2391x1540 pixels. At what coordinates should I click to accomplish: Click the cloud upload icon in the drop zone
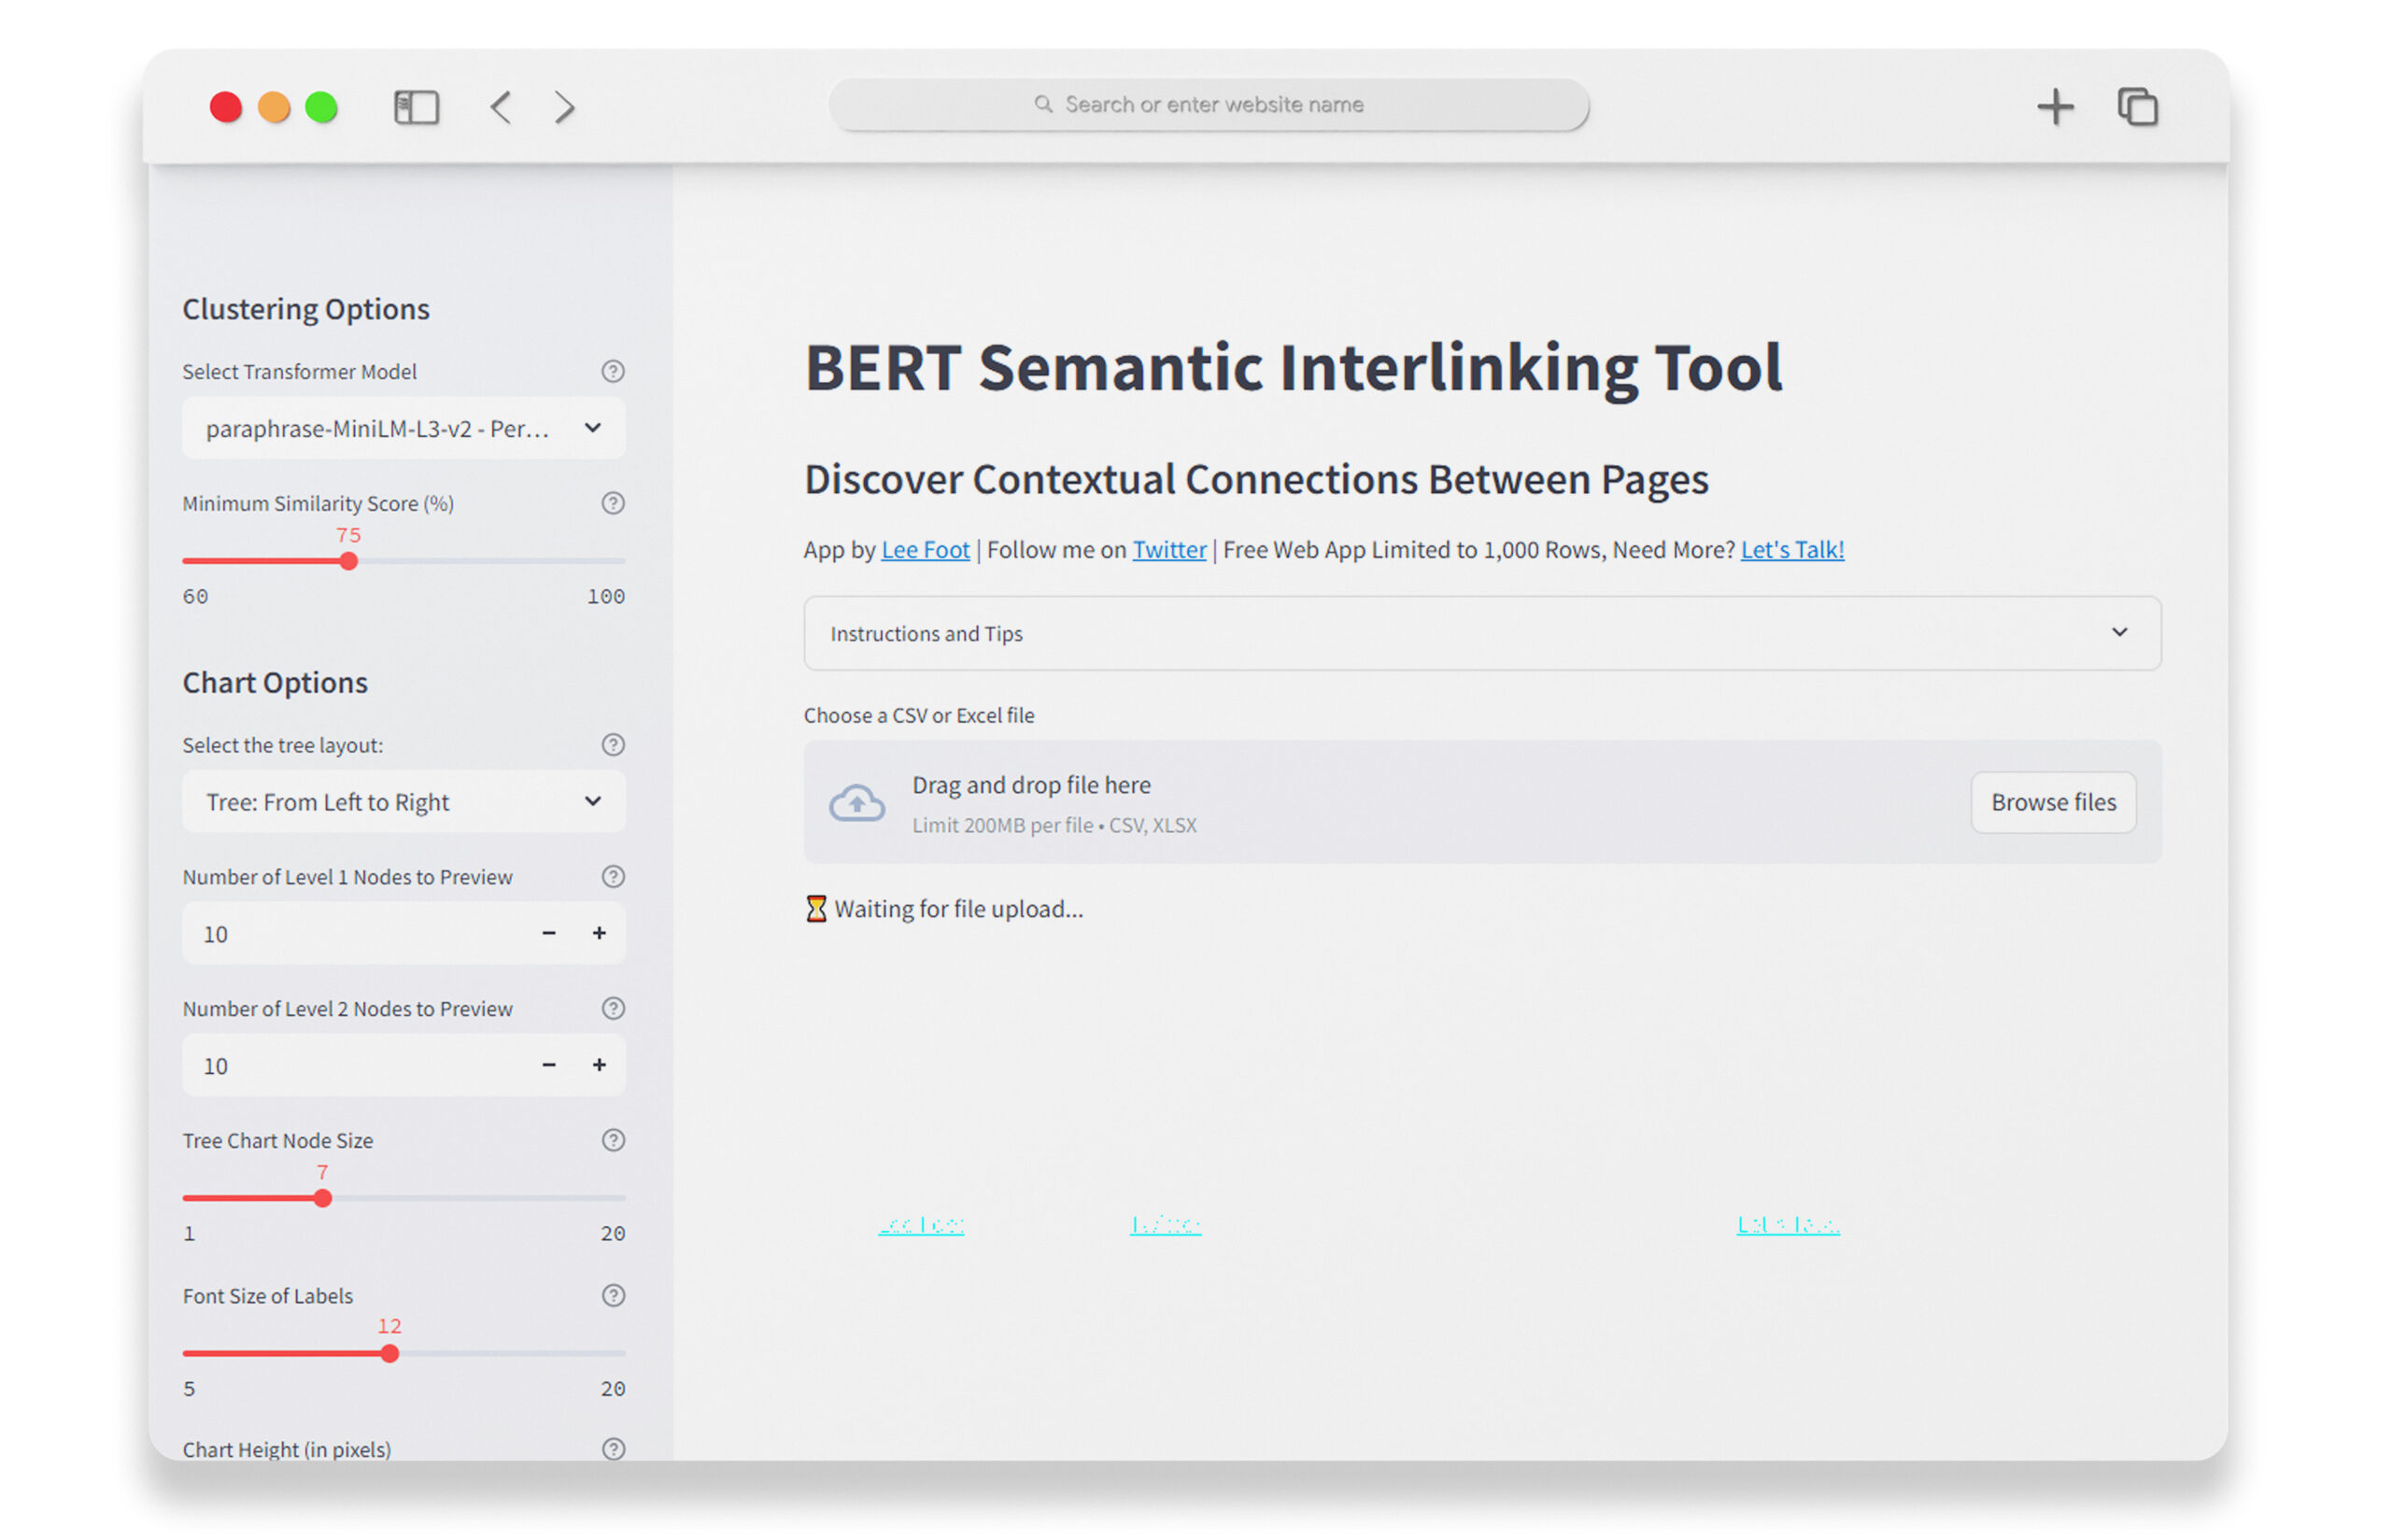pyautogui.click(x=856, y=803)
